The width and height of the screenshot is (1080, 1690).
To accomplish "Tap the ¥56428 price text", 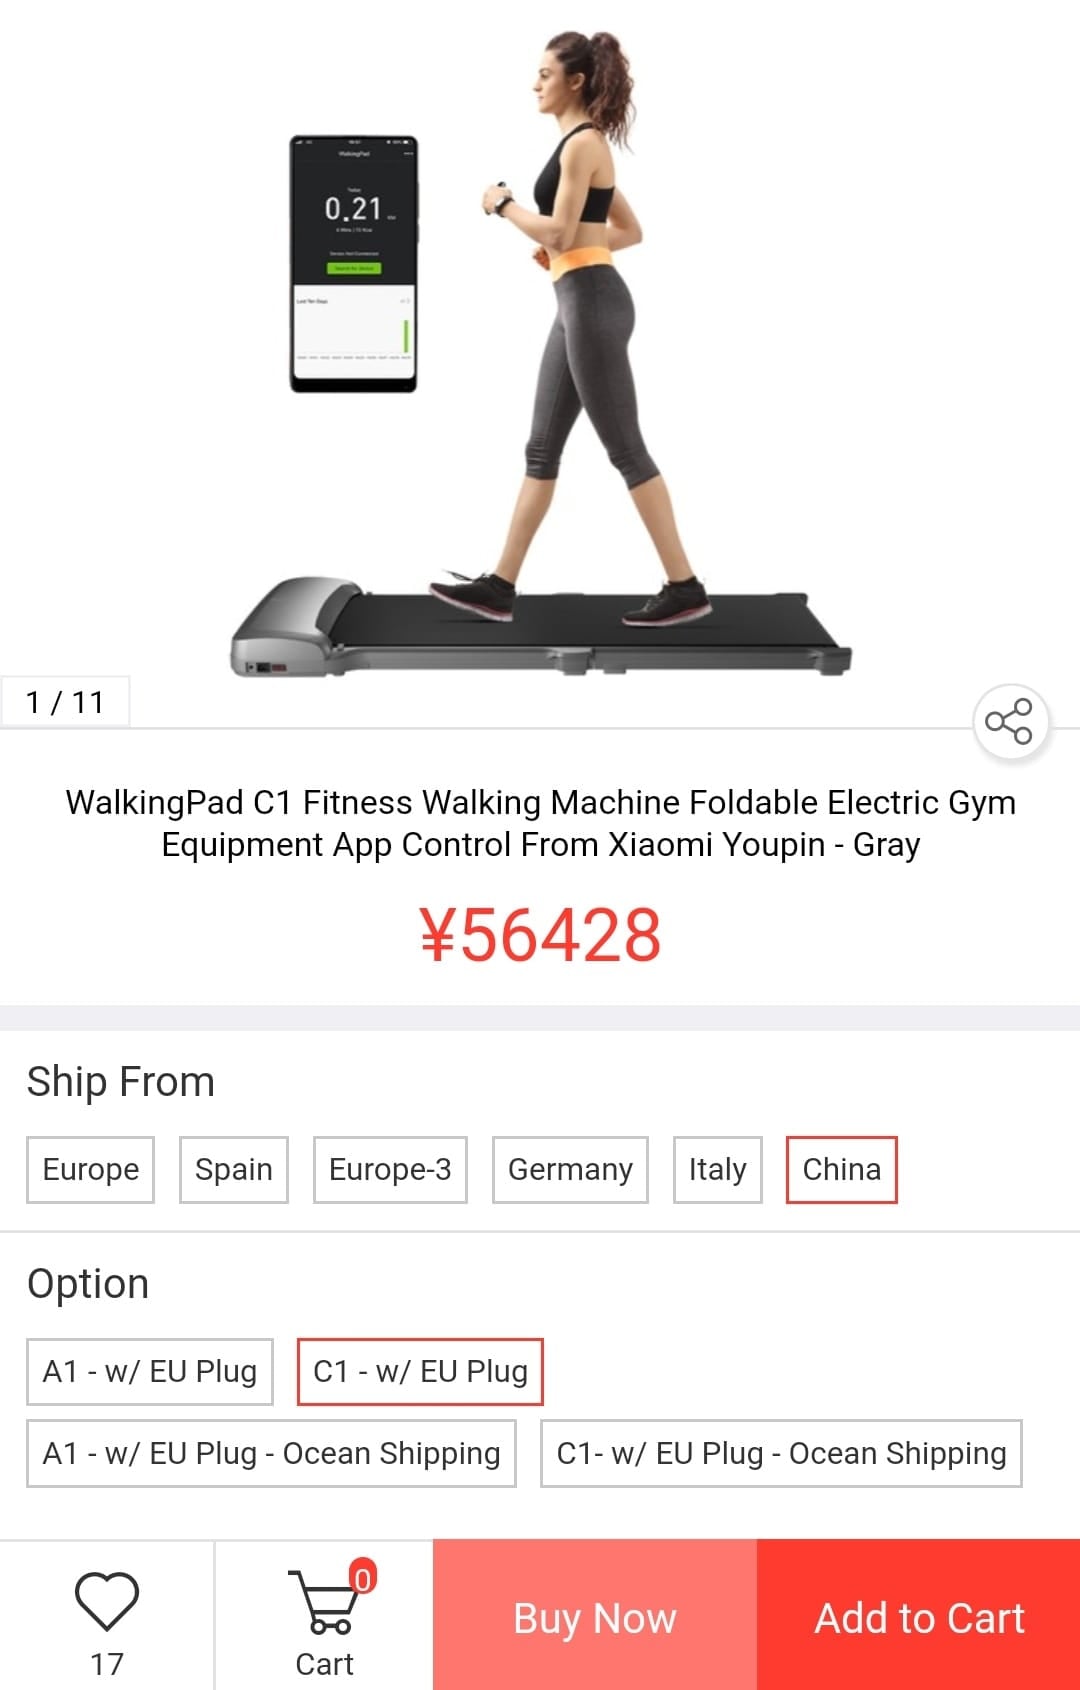I will click(540, 935).
